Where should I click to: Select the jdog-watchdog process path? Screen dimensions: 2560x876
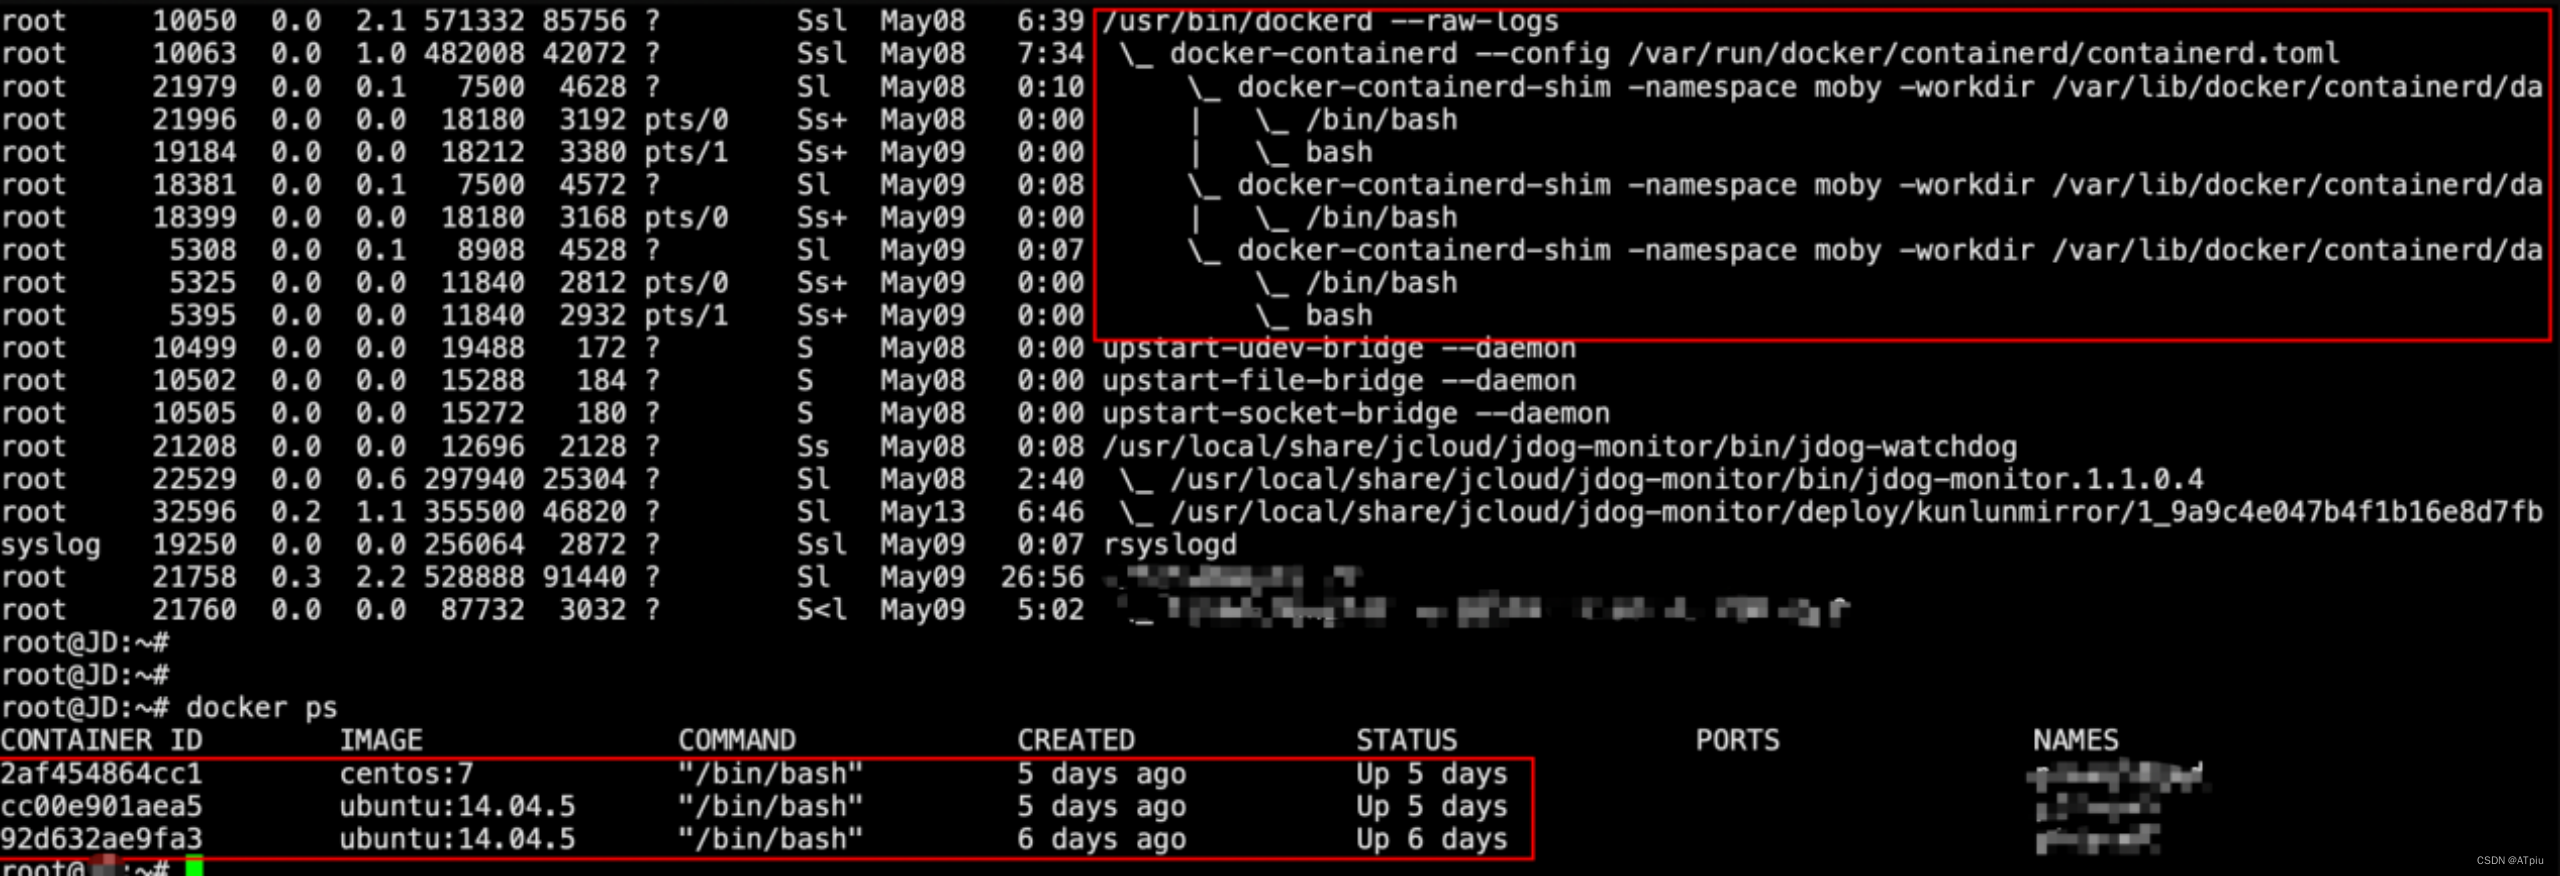pyautogui.click(x=1559, y=447)
